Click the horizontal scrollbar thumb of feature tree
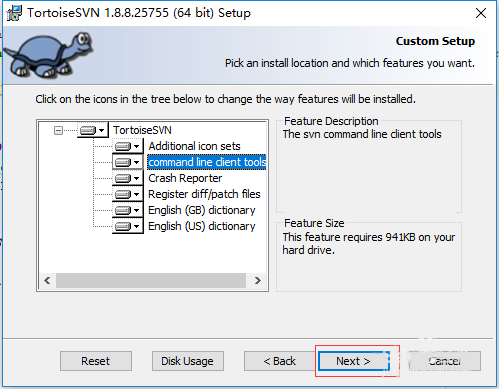Screen dimensions: 499x389 tap(151, 280)
